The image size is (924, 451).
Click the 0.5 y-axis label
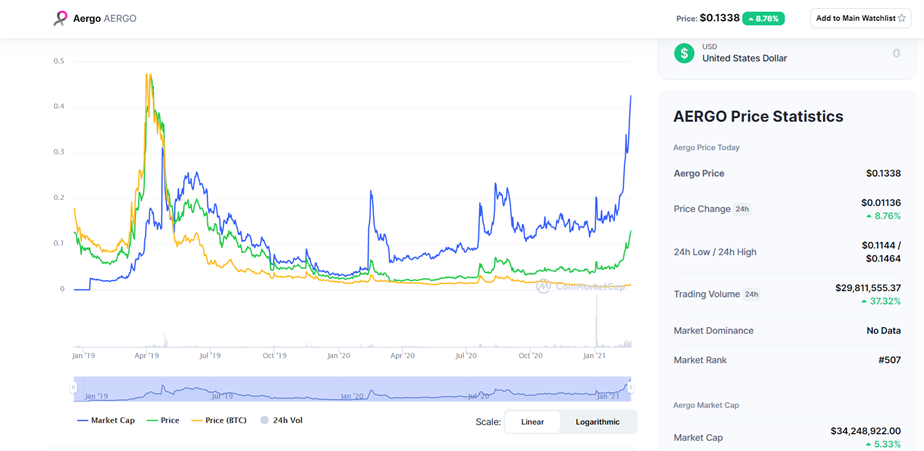tap(59, 61)
